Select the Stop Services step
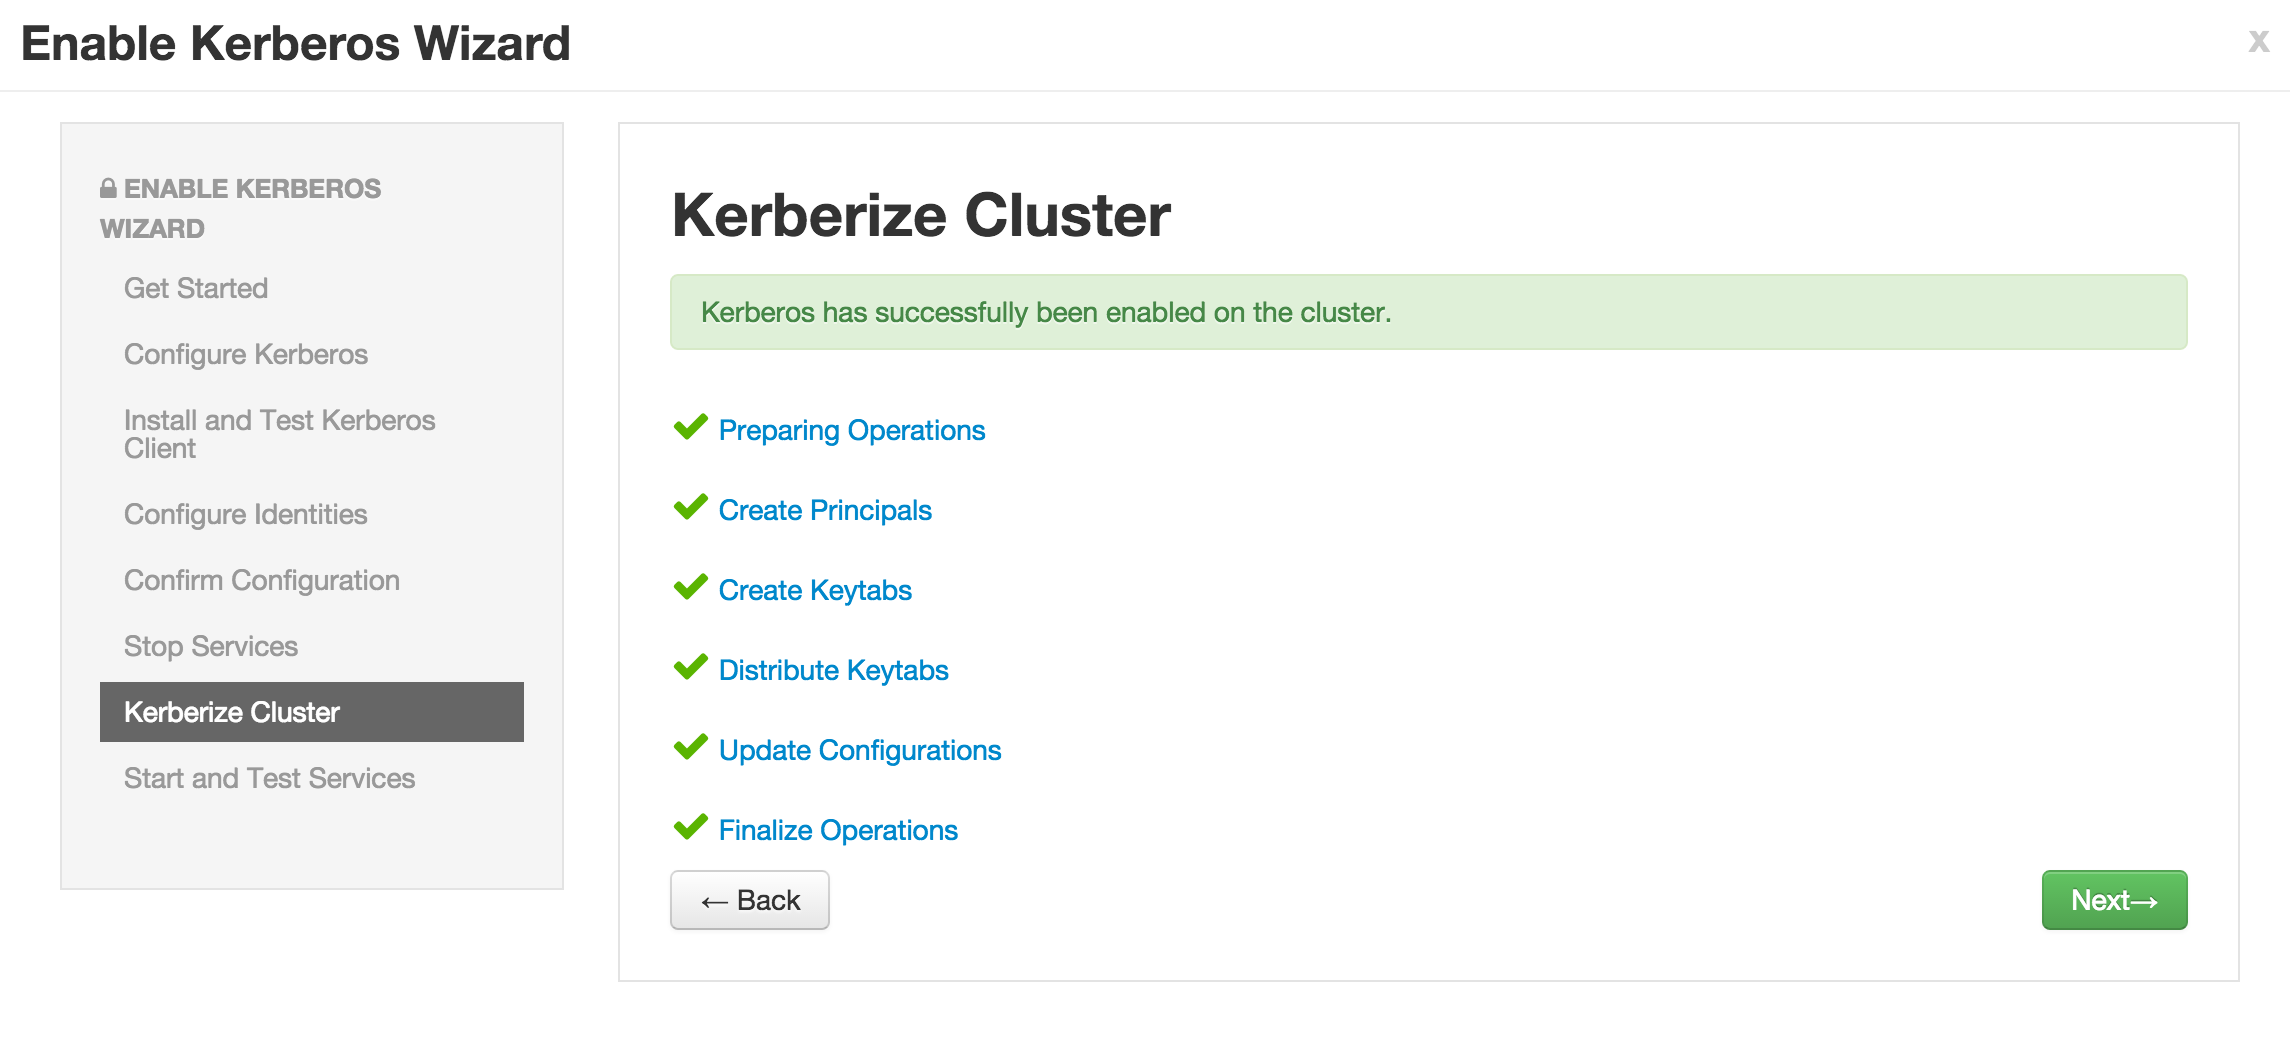This screenshot has width=2290, height=1044. pos(211,646)
